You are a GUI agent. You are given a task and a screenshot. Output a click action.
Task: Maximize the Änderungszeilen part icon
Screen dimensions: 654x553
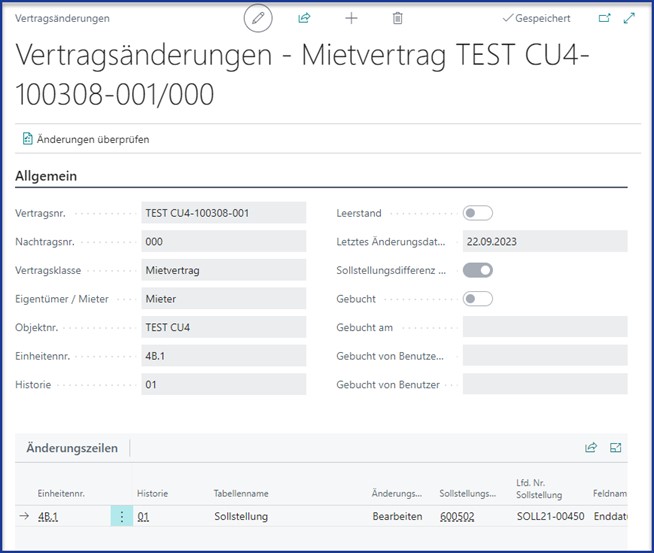pyautogui.click(x=616, y=447)
